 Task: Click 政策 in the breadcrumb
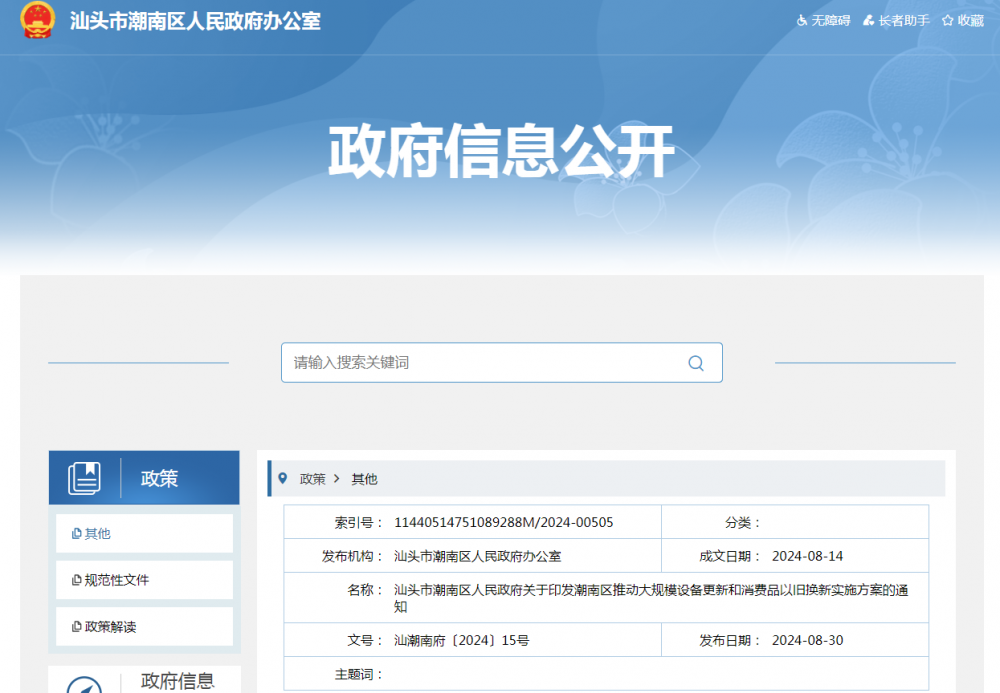click(313, 479)
